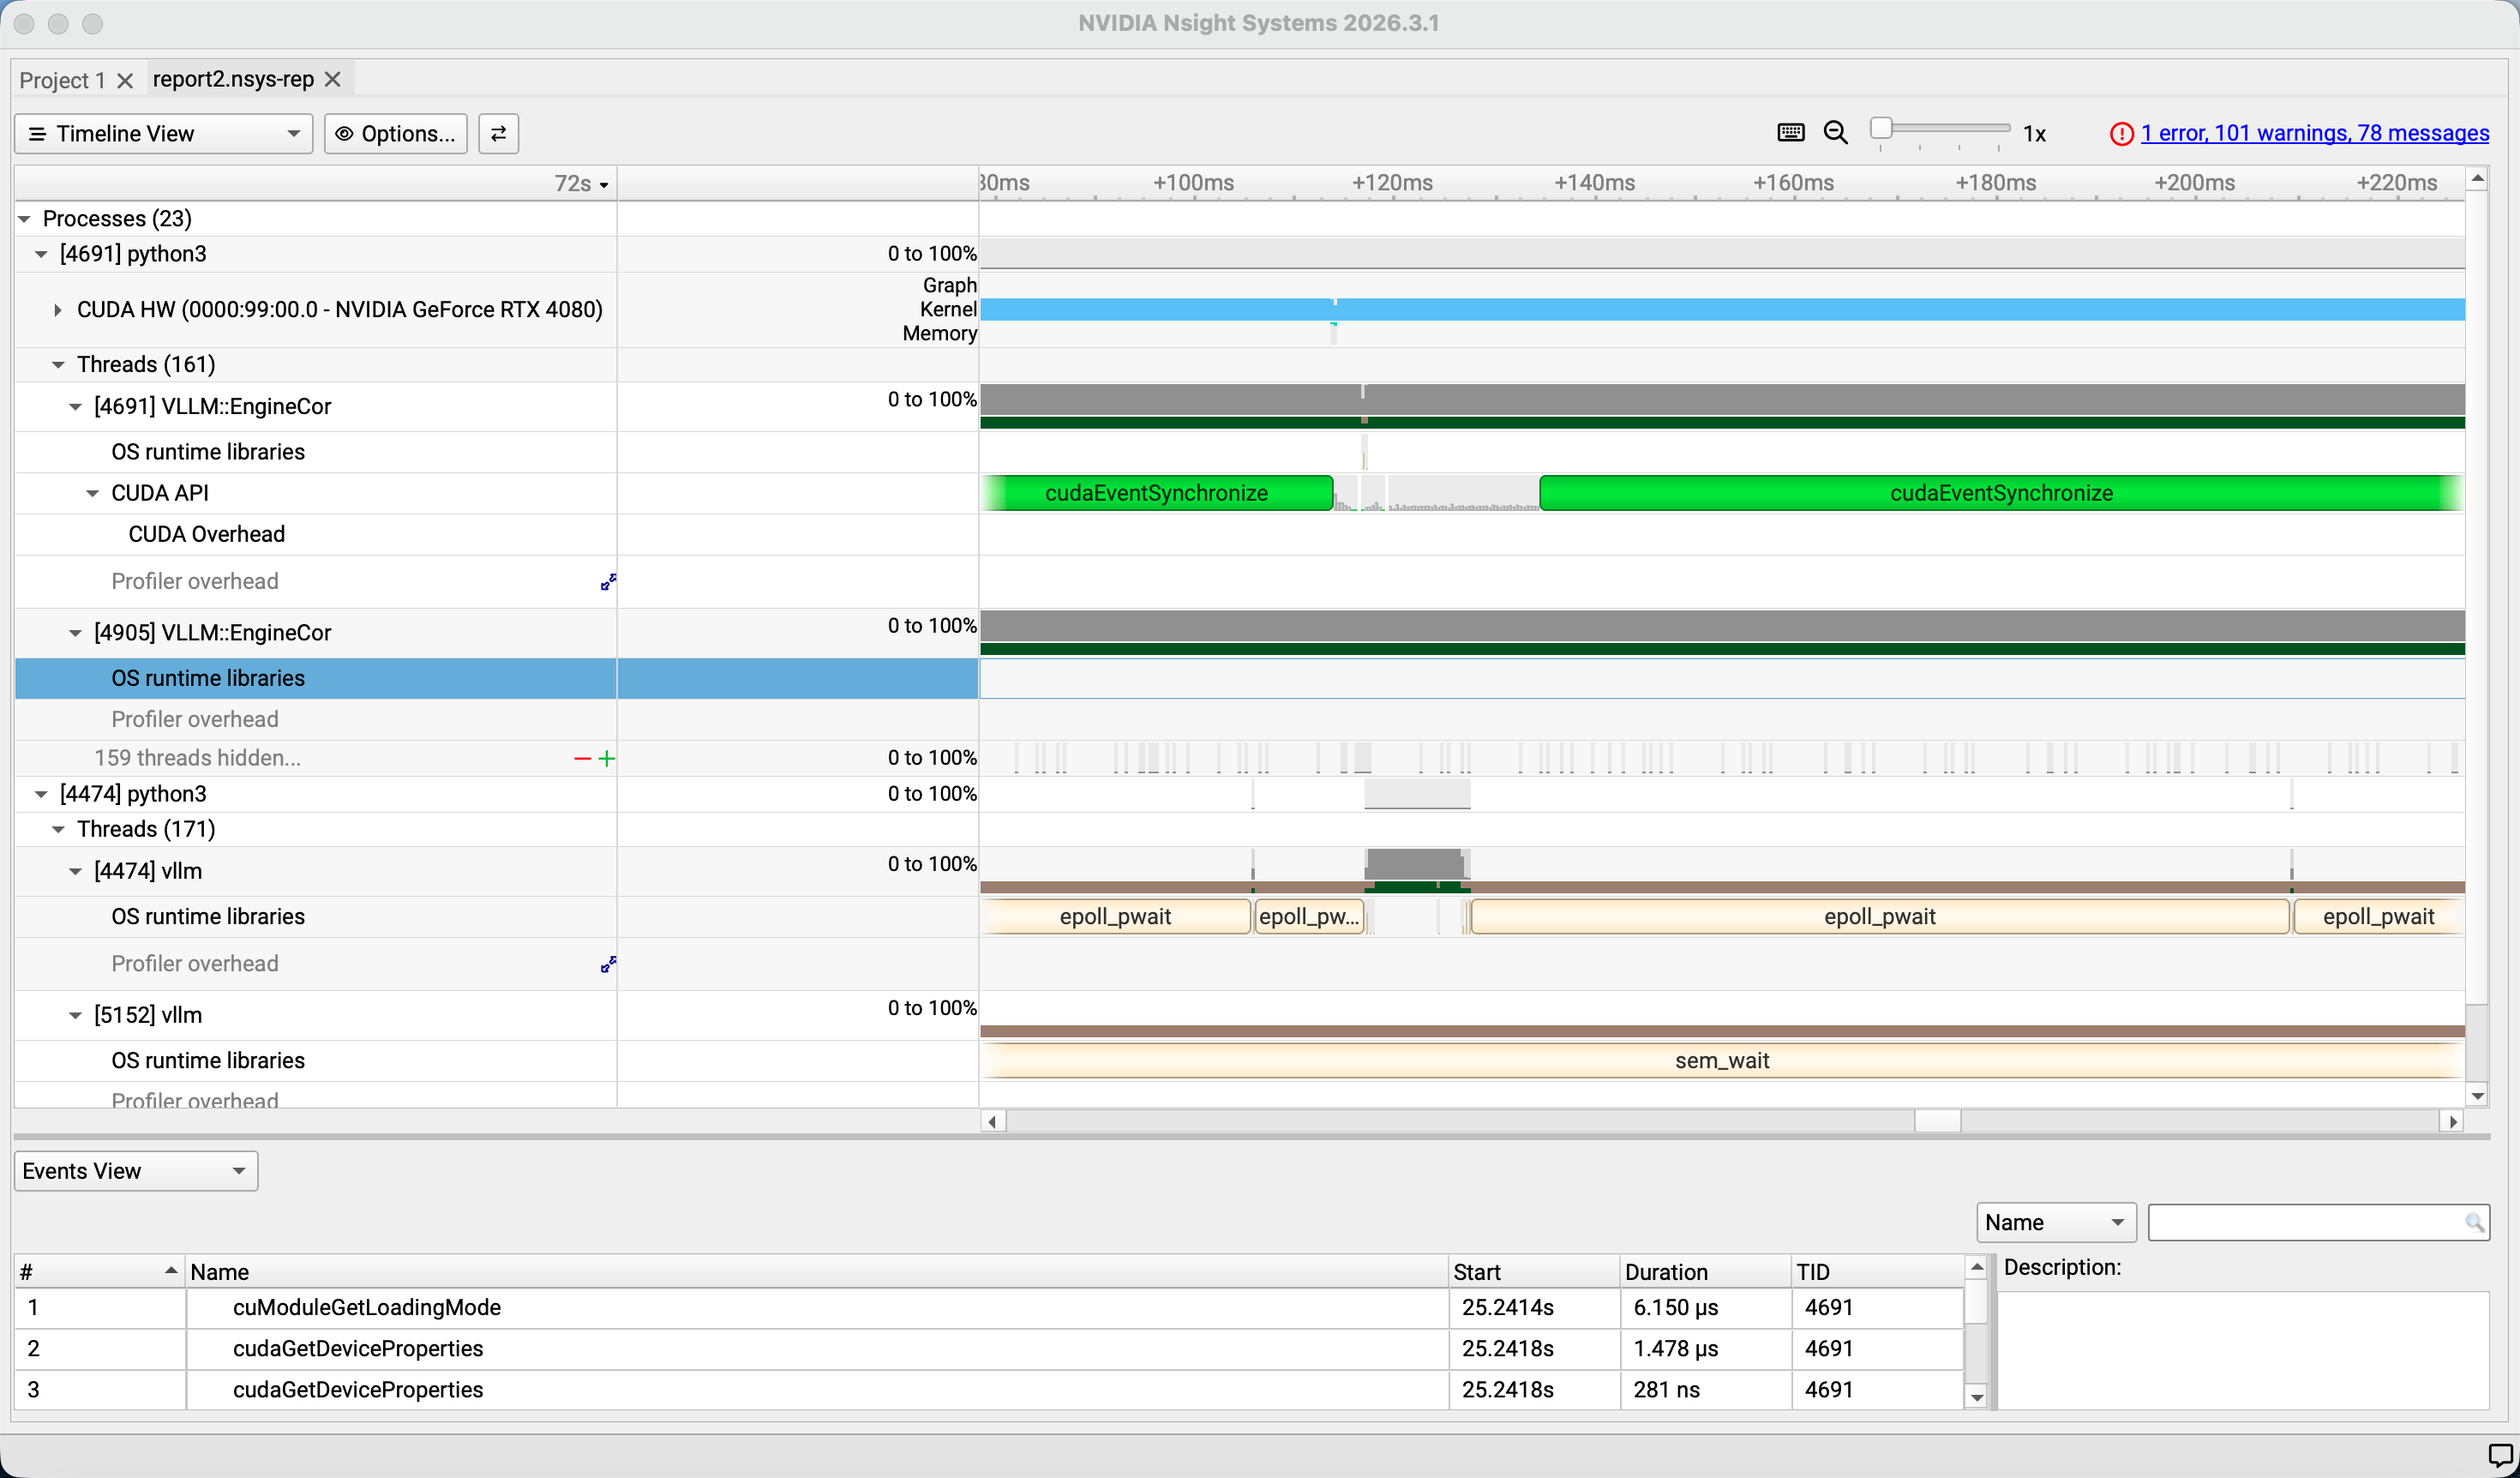Click the horizontal timeline scrollbar thumb

click(x=1937, y=1121)
